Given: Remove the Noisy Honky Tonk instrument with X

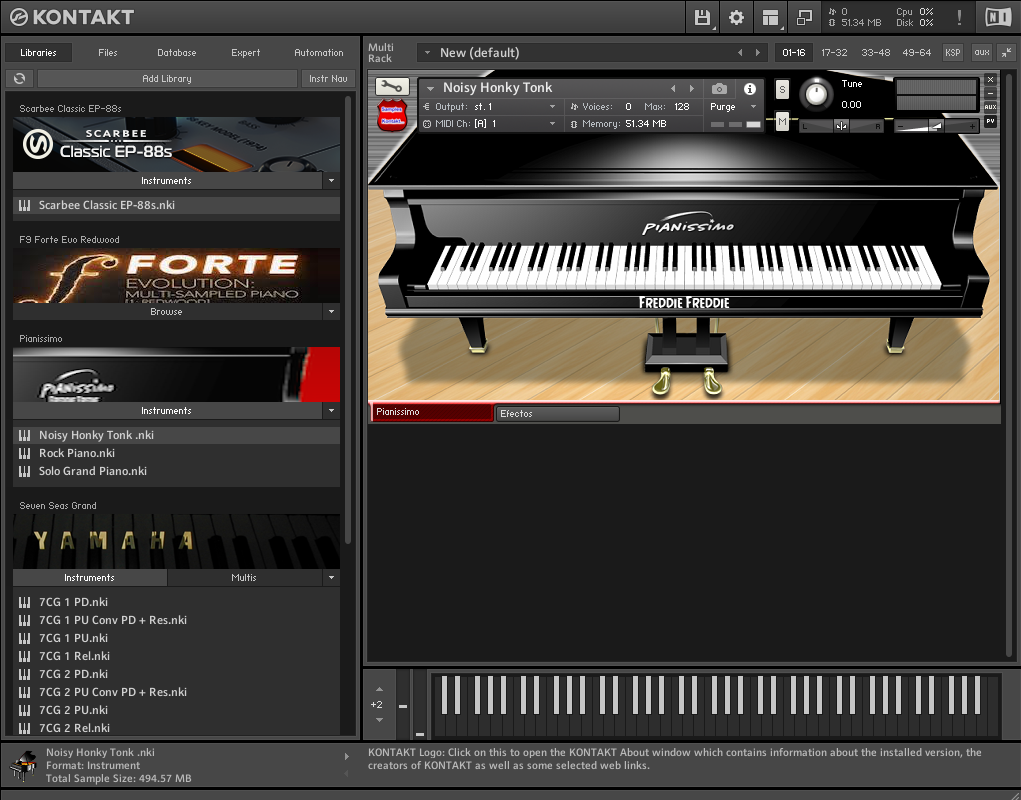Looking at the screenshot, I should pyautogui.click(x=990, y=79).
